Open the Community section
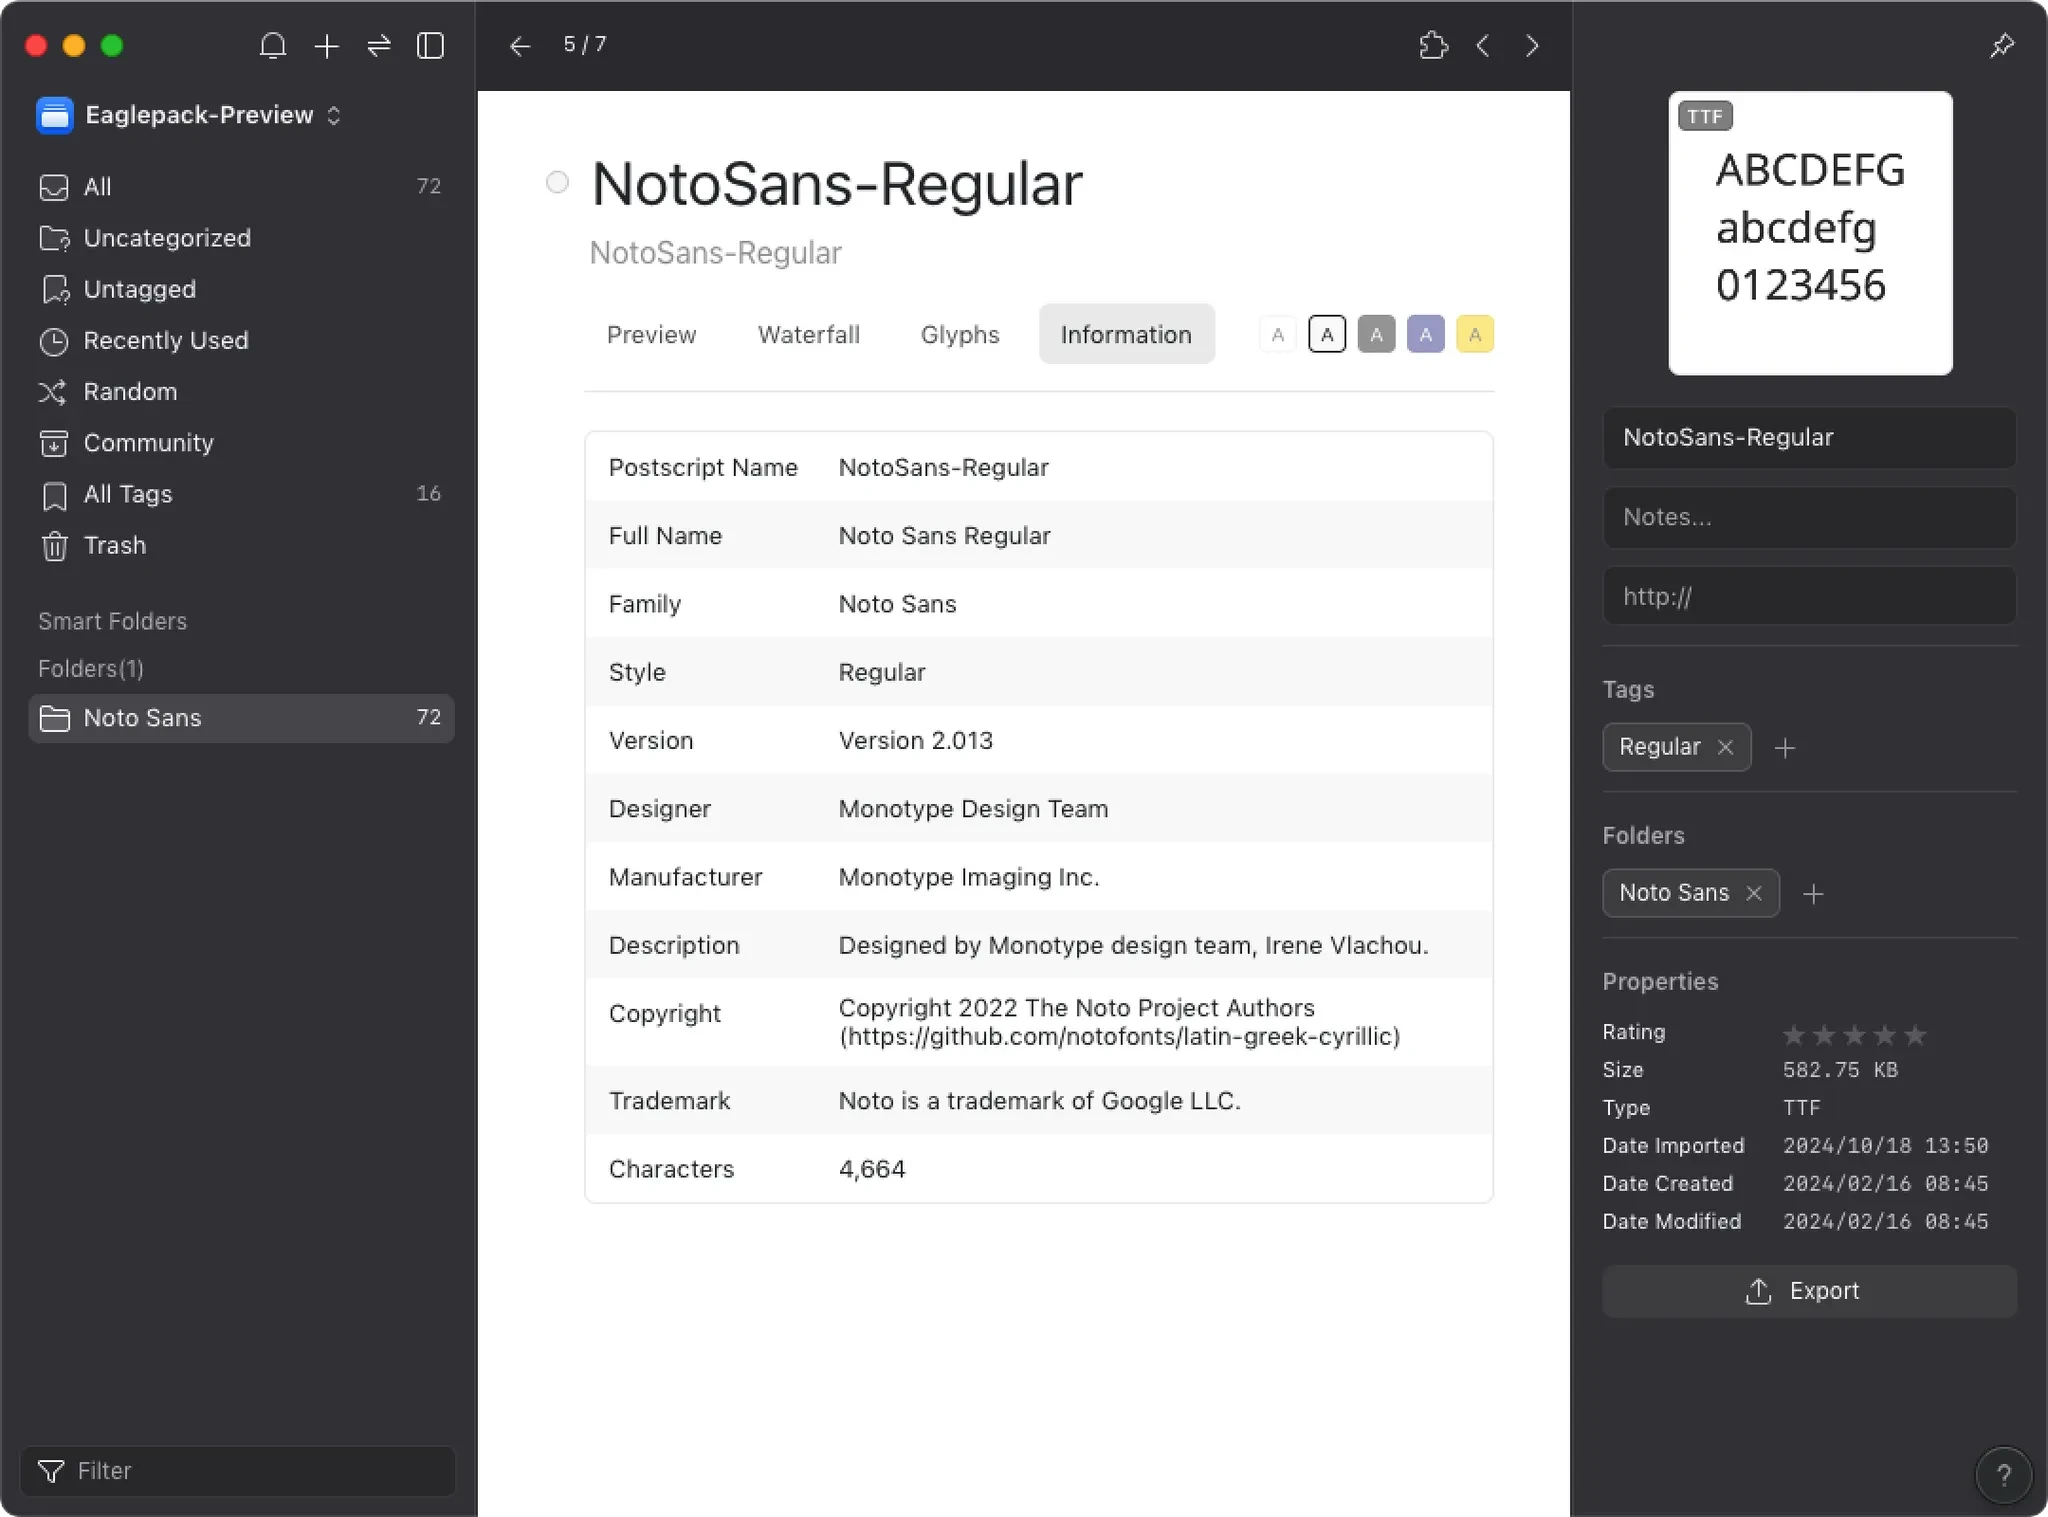This screenshot has height=1517, width=2048. [241, 443]
